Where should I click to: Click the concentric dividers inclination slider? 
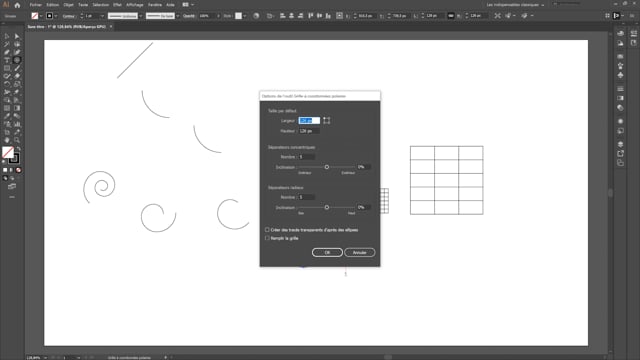[327, 167]
